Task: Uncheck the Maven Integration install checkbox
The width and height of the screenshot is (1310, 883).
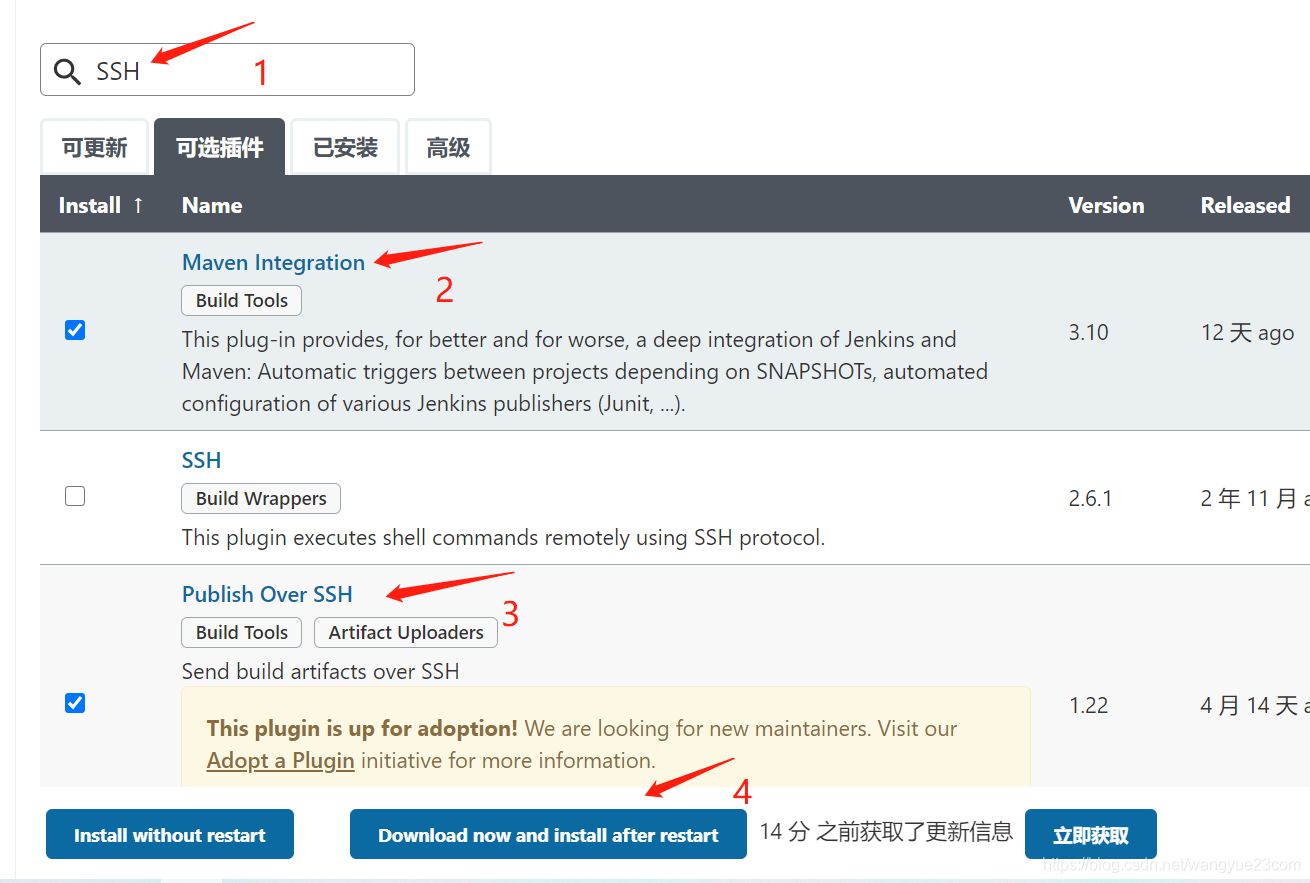Action: click(75, 330)
